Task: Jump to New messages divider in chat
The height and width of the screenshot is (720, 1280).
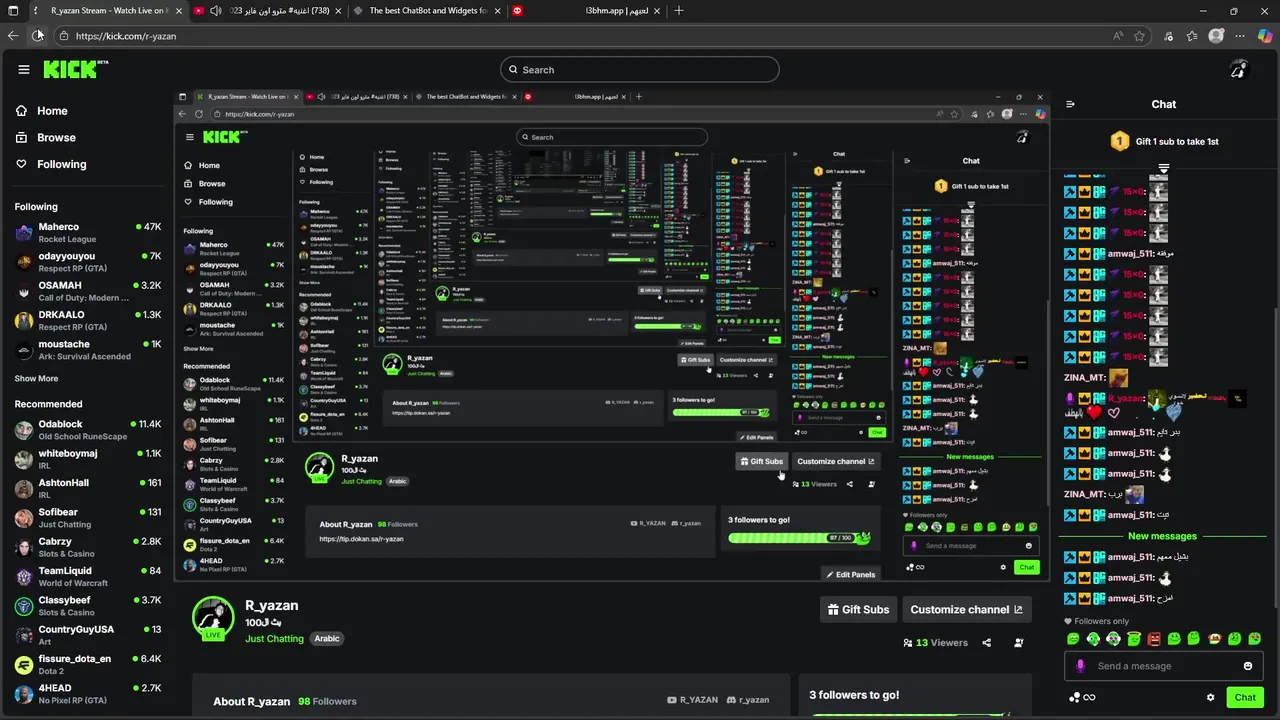Action: (x=1162, y=536)
